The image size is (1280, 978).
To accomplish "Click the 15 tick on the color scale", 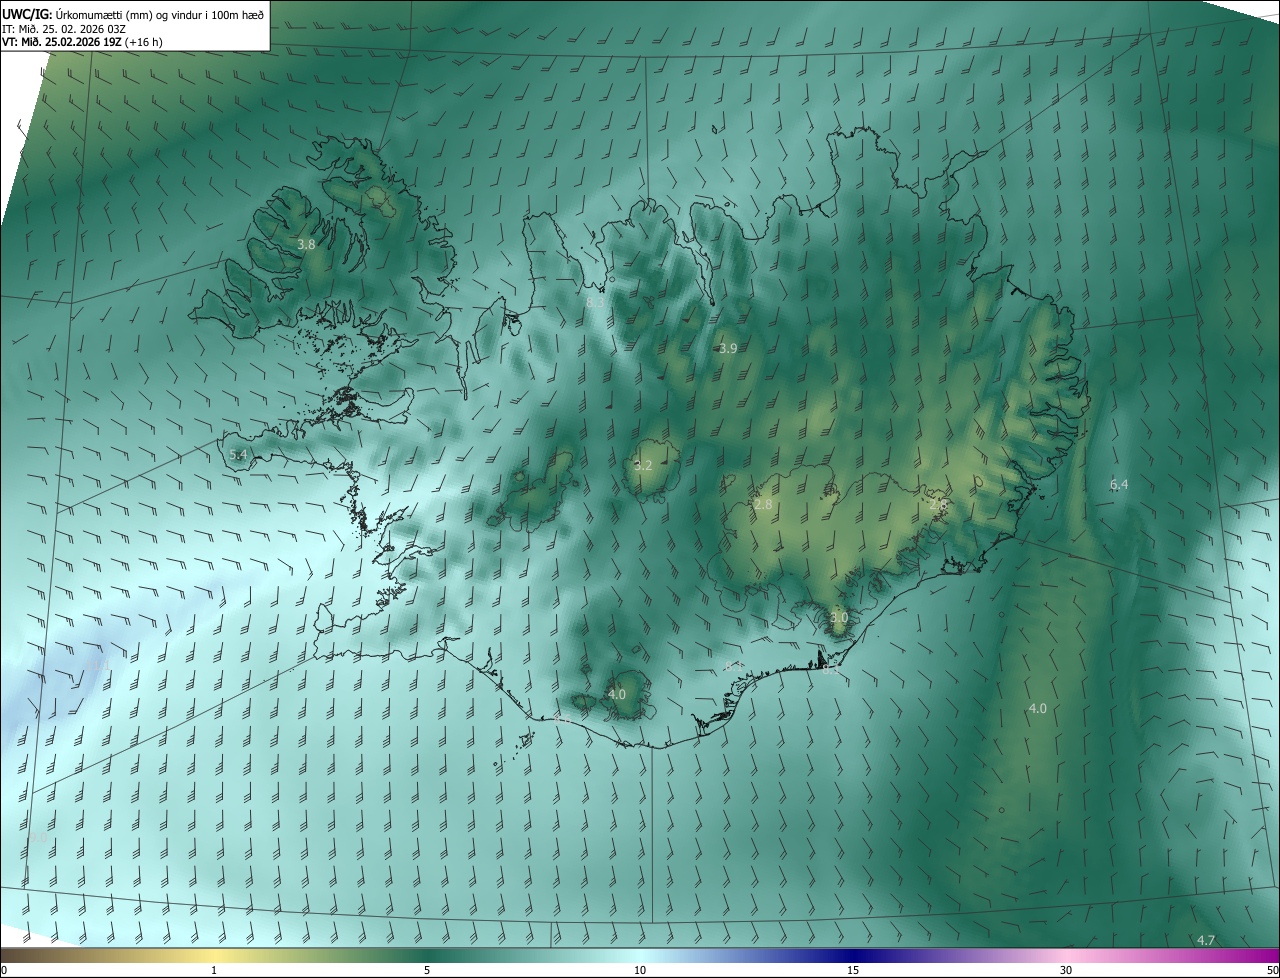I will click(x=853, y=970).
